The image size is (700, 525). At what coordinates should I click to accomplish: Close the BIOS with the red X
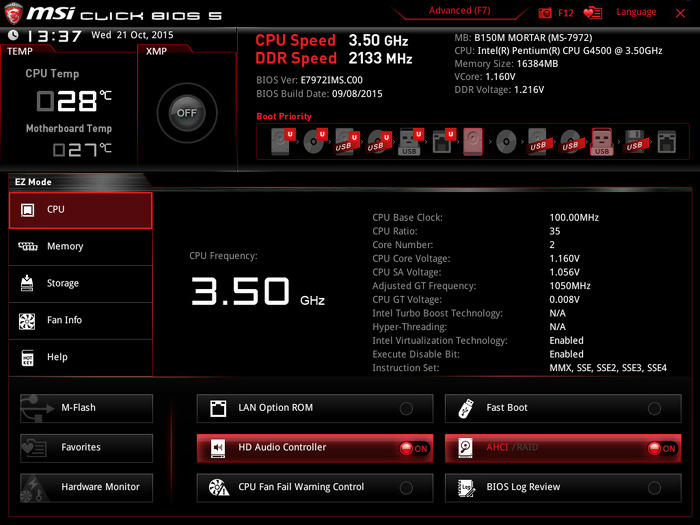pos(680,13)
